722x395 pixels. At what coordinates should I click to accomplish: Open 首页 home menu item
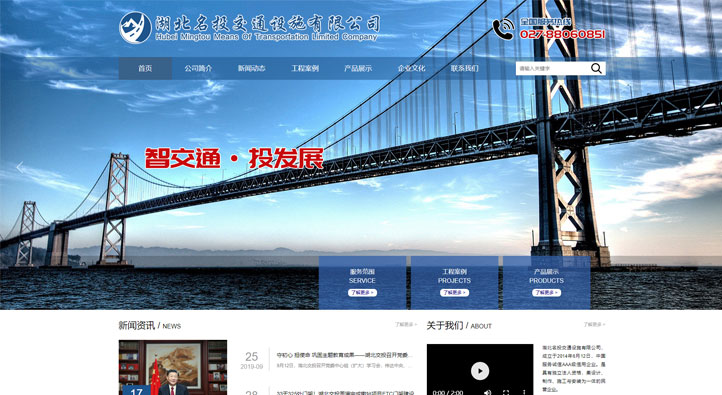tap(145, 68)
